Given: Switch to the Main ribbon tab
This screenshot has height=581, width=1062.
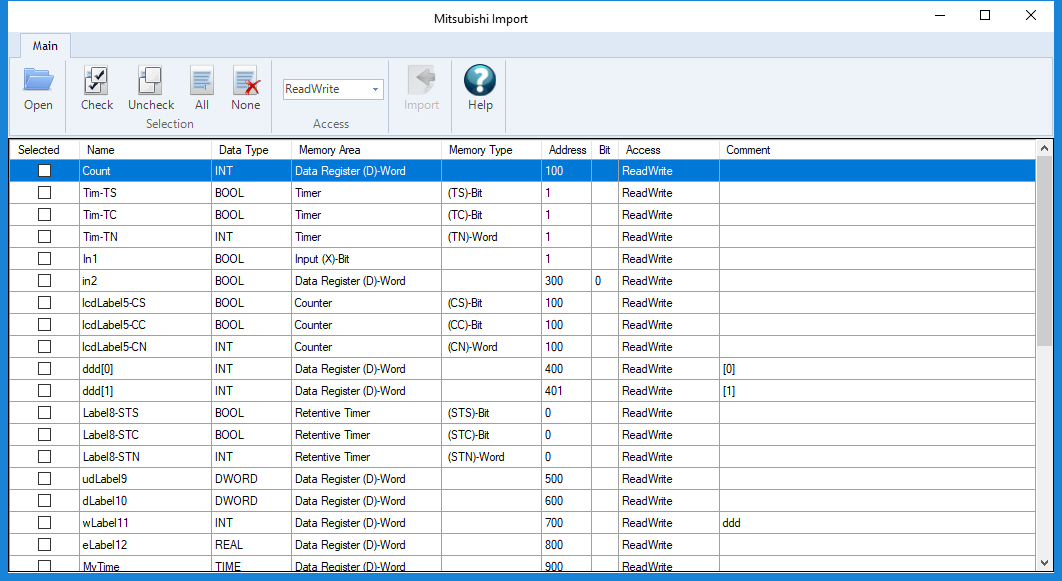Looking at the screenshot, I should point(45,45).
